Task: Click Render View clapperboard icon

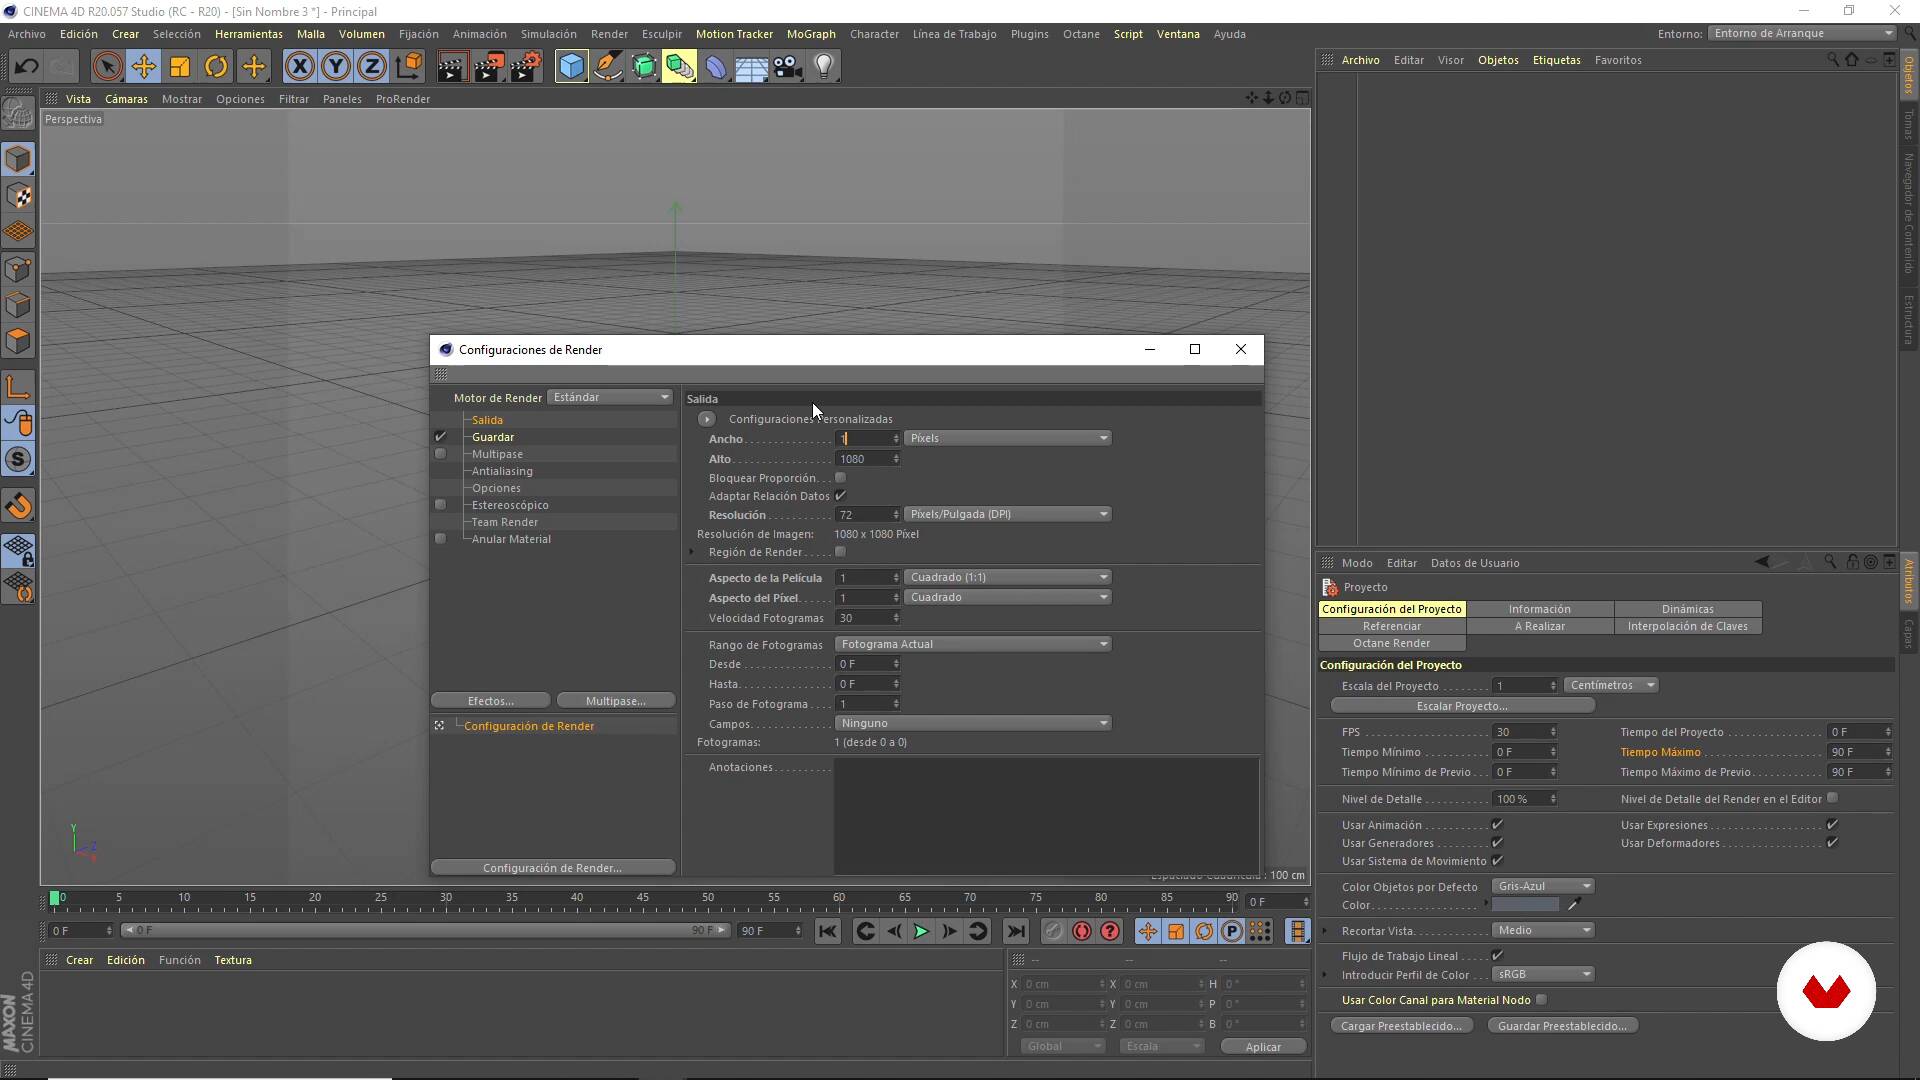Action: coord(452,67)
